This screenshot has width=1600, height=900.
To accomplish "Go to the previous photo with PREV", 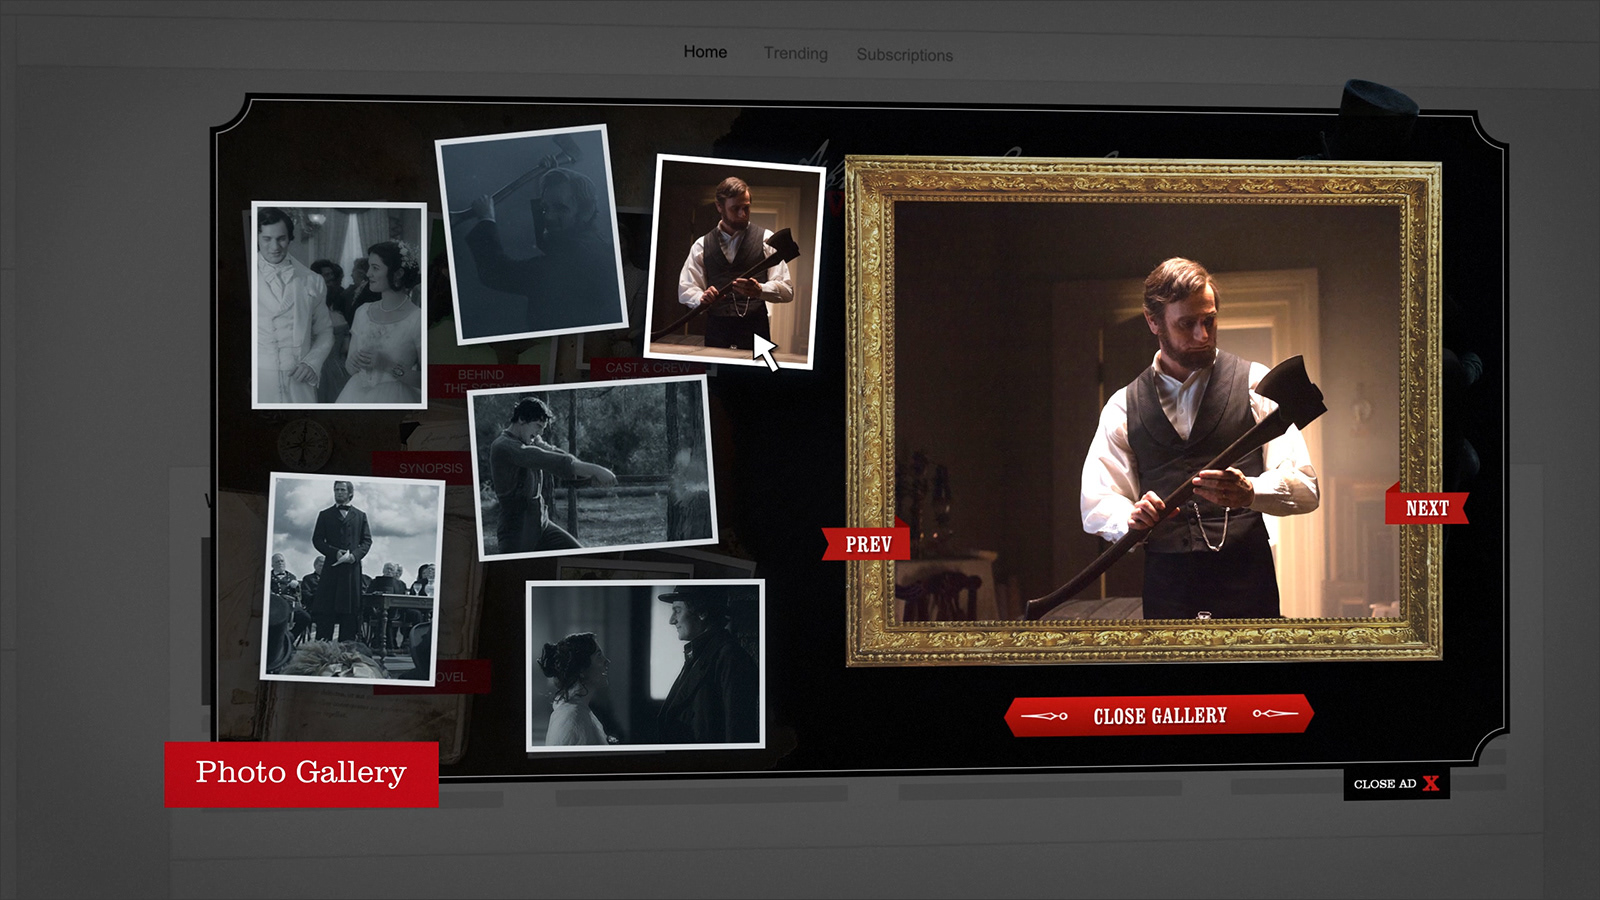I will point(867,543).
